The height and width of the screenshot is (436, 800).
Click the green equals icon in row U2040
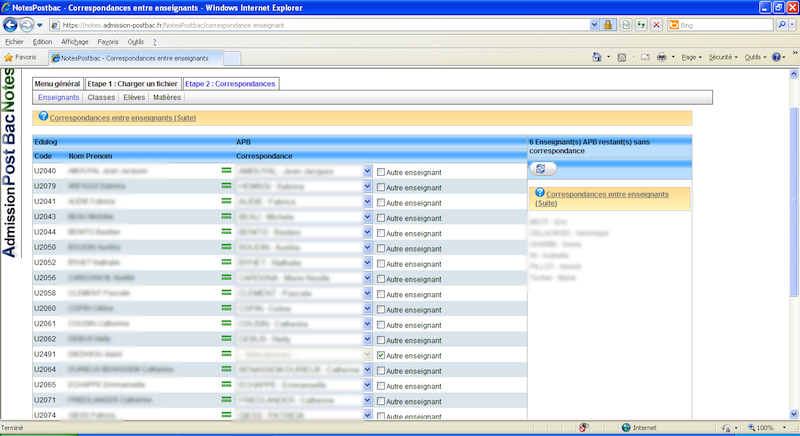(x=226, y=172)
